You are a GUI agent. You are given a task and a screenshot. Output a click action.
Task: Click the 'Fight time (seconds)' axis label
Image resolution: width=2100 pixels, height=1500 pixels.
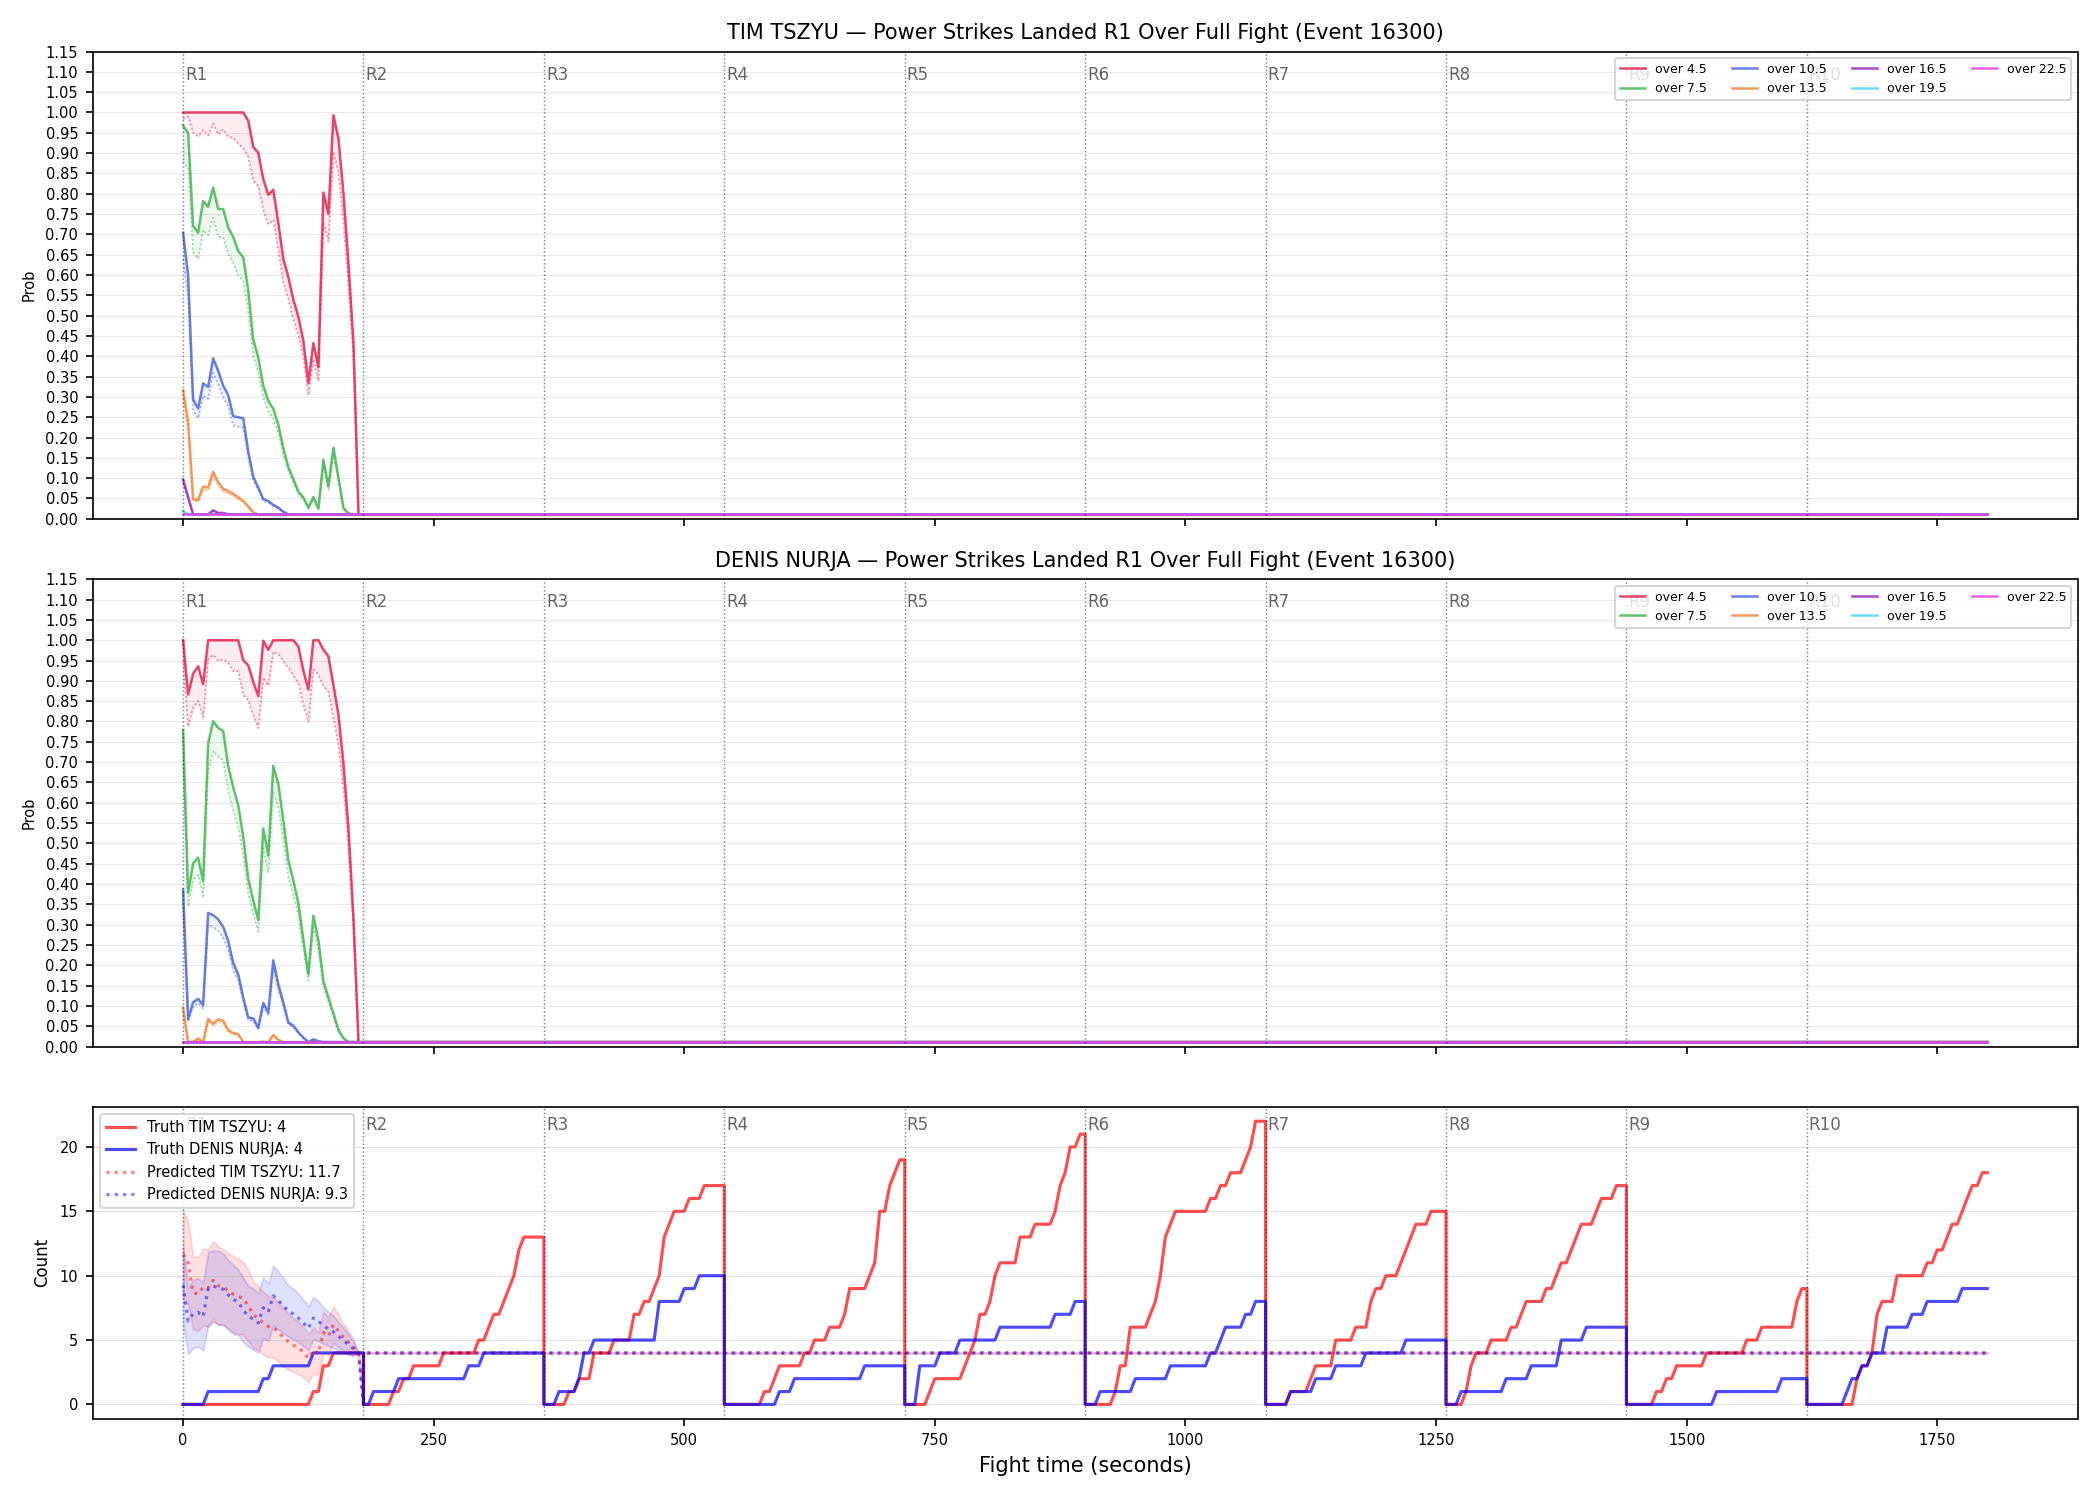(1085, 1465)
